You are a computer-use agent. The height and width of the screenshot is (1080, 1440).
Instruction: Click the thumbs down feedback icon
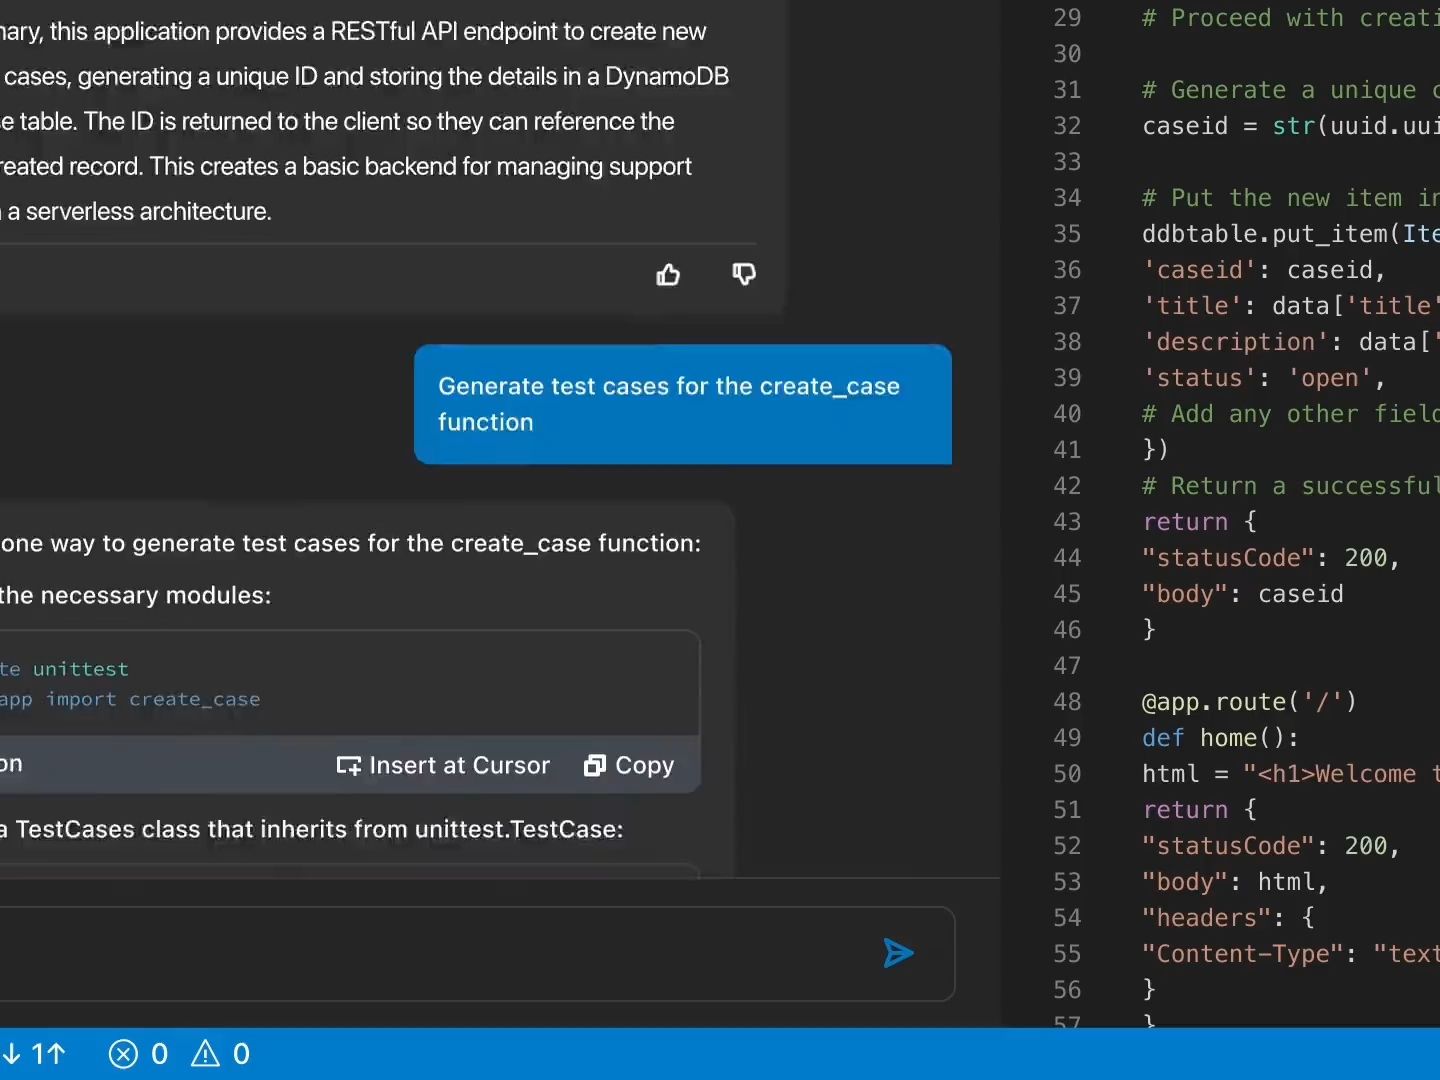click(743, 274)
